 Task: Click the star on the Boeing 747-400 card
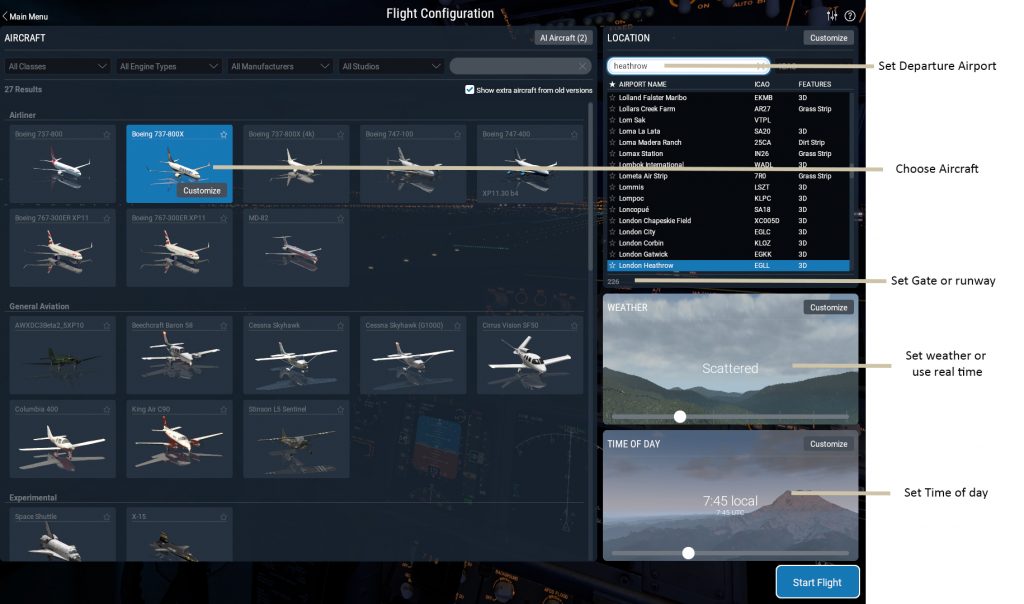click(574, 135)
